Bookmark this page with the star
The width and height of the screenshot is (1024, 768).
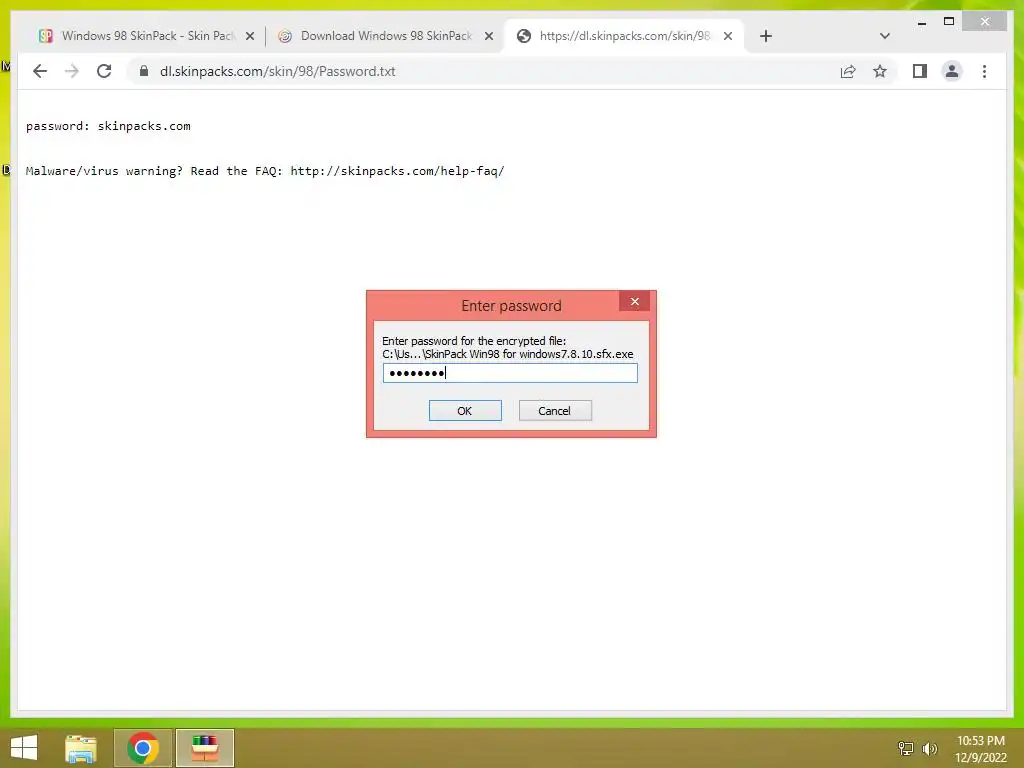coord(880,71)
